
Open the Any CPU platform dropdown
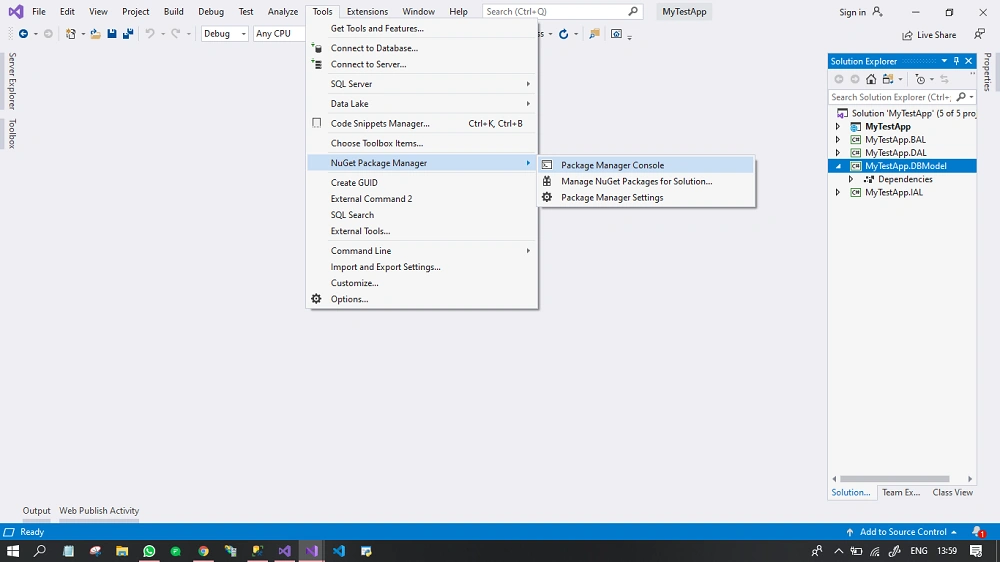[279, 34]
